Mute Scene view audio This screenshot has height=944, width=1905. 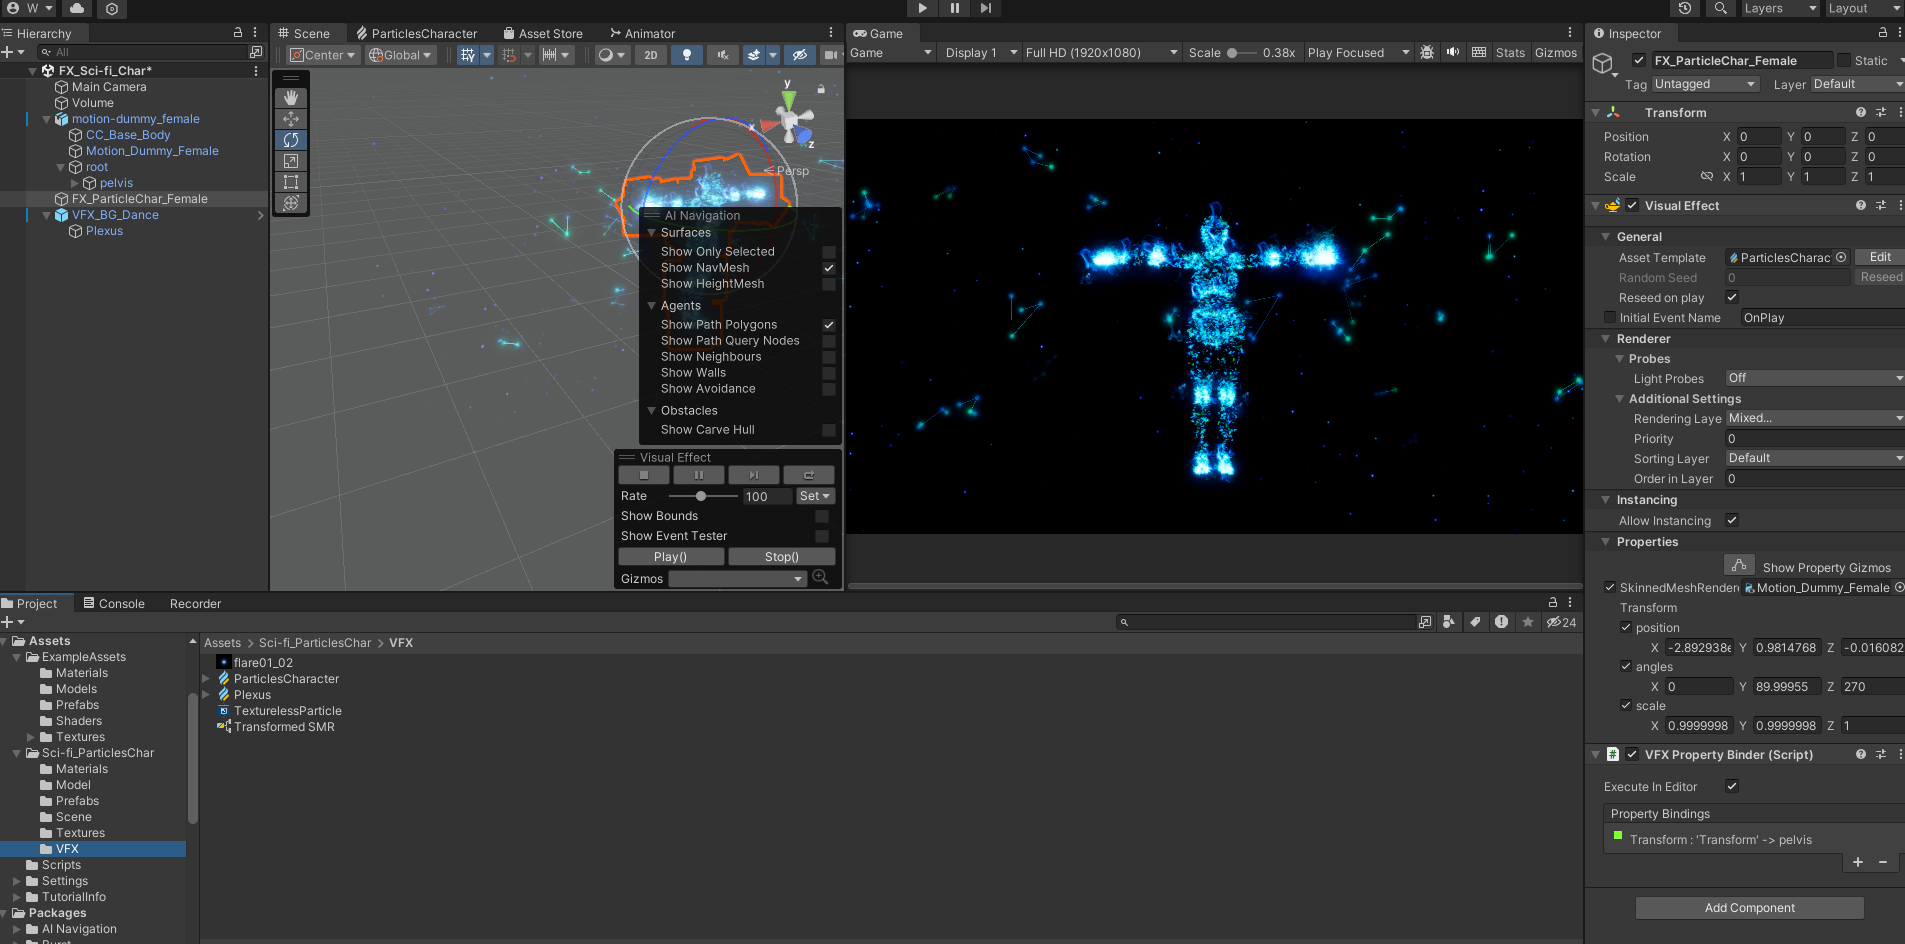723,55
